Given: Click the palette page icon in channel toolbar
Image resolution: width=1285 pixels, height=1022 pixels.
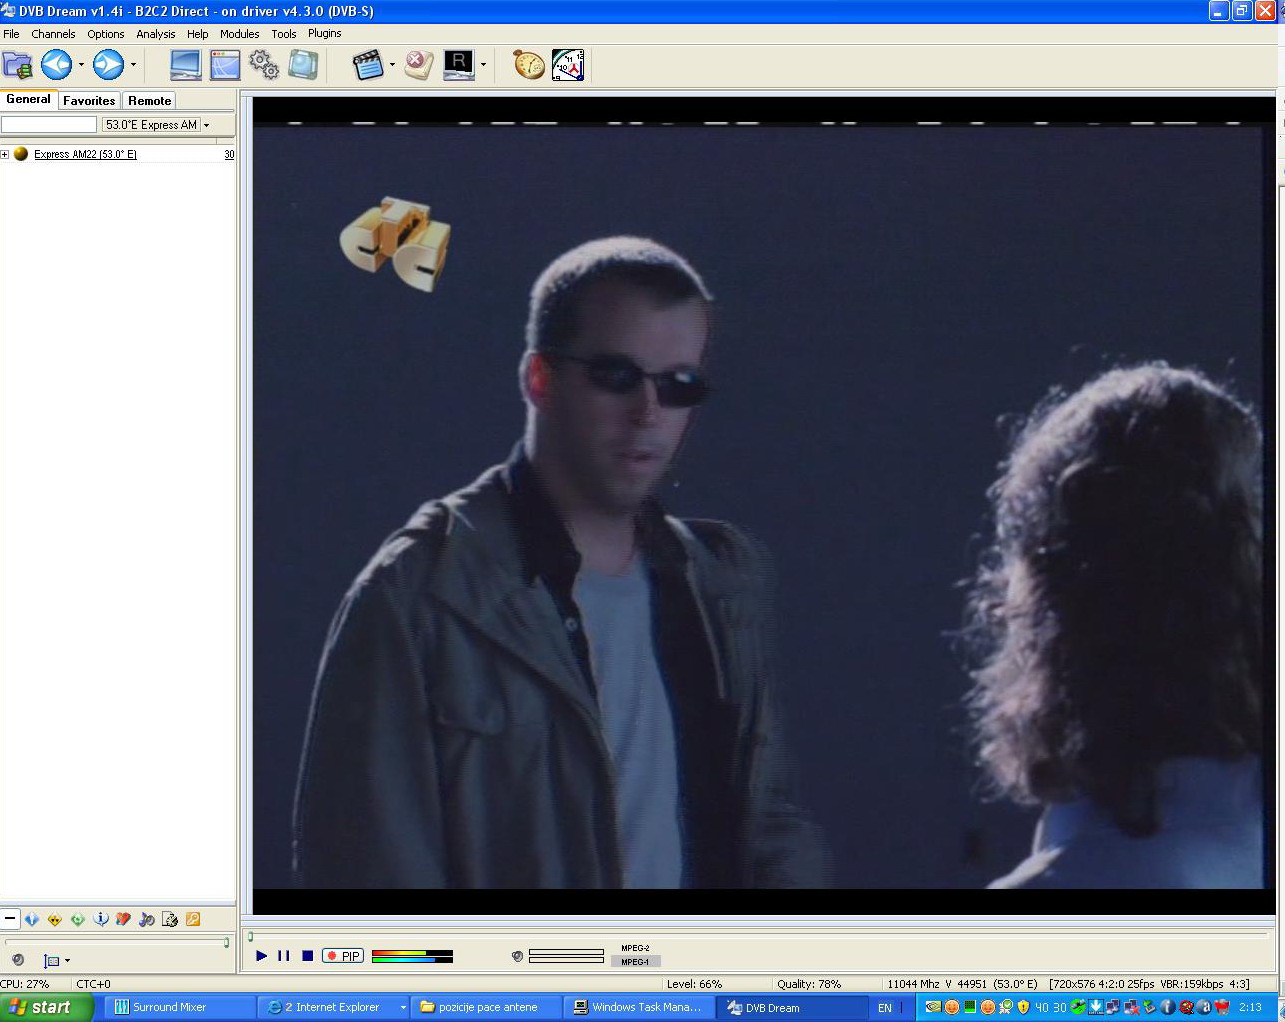Looking at the screenshot, I should click(x=170, y=919).
